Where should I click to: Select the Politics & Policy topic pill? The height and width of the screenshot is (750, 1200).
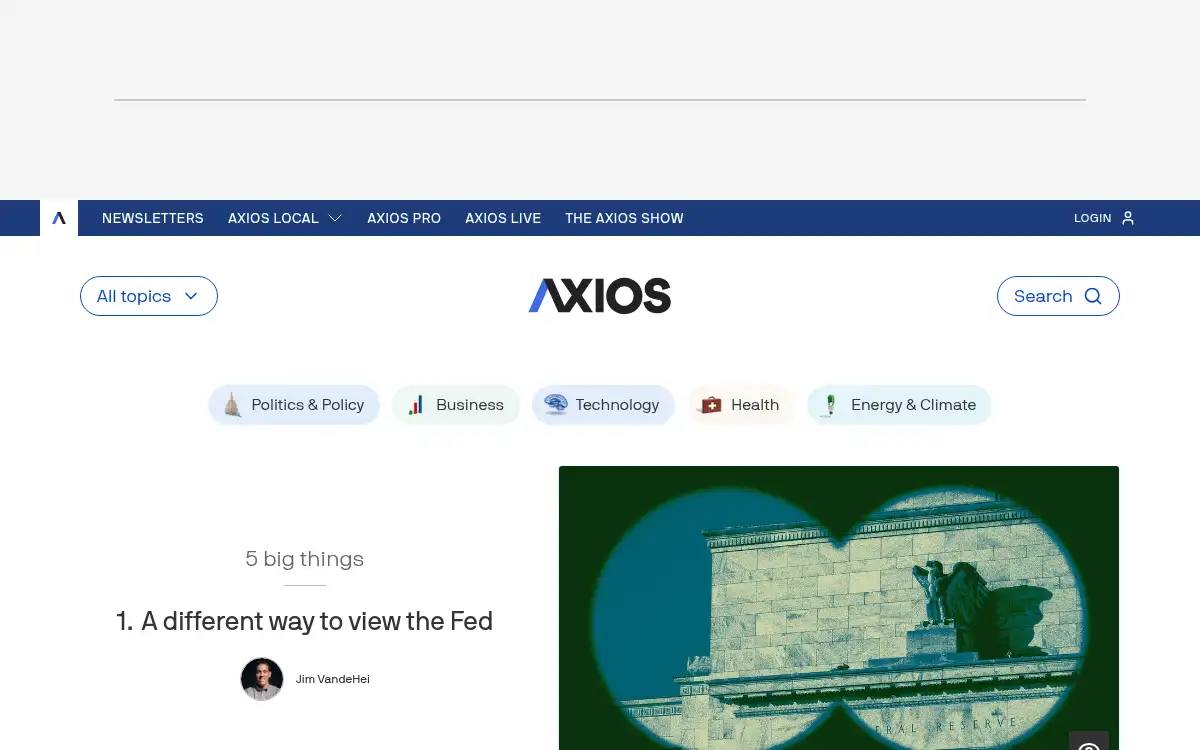click(294, 405)
